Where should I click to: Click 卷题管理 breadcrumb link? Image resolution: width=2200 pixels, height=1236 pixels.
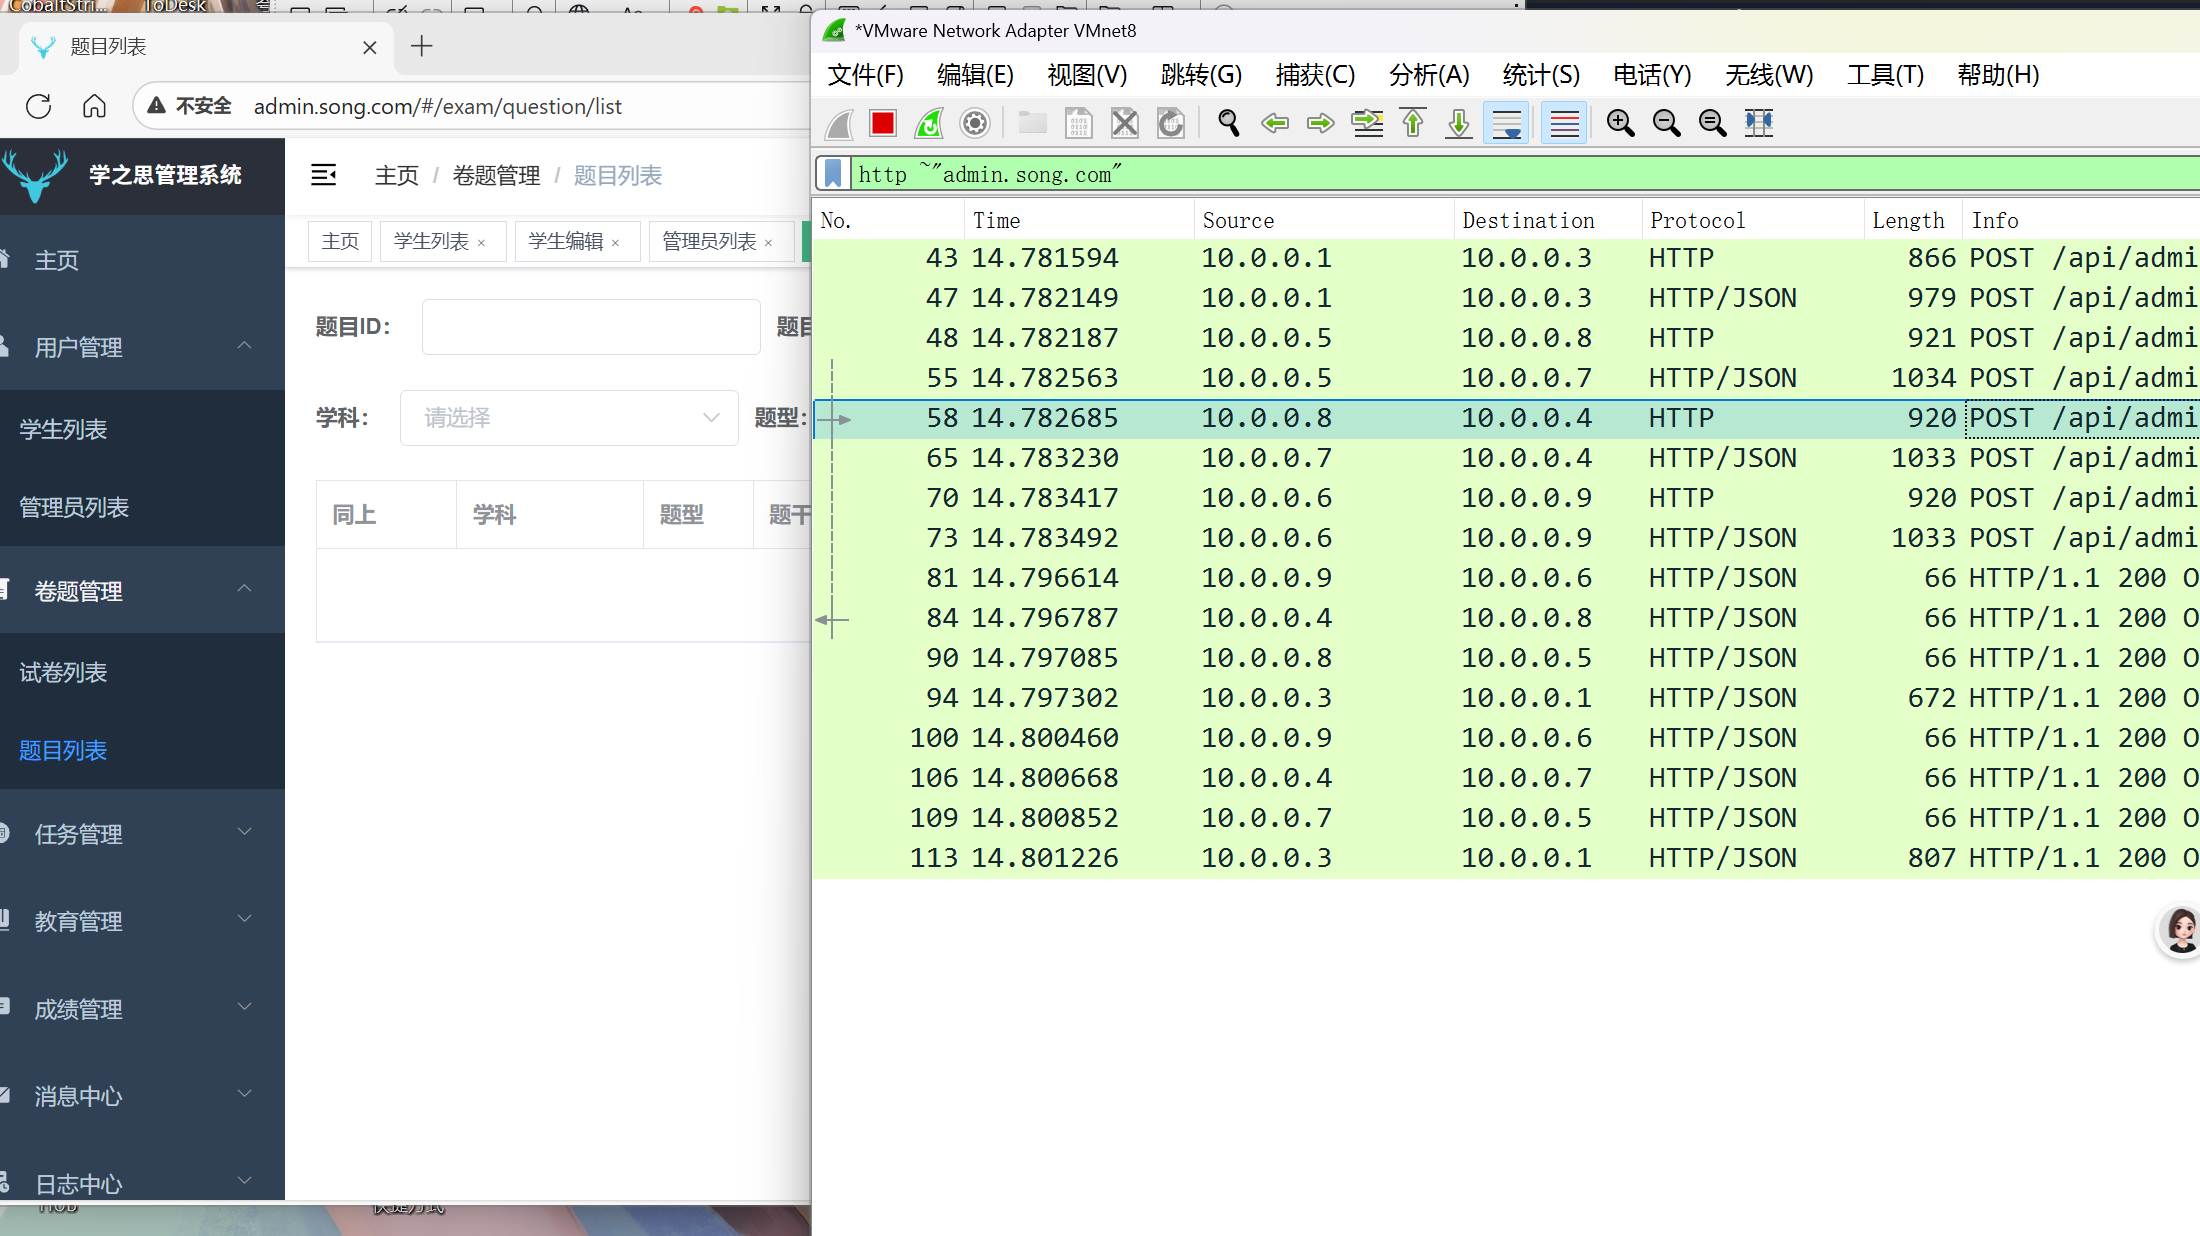(496, 176)
